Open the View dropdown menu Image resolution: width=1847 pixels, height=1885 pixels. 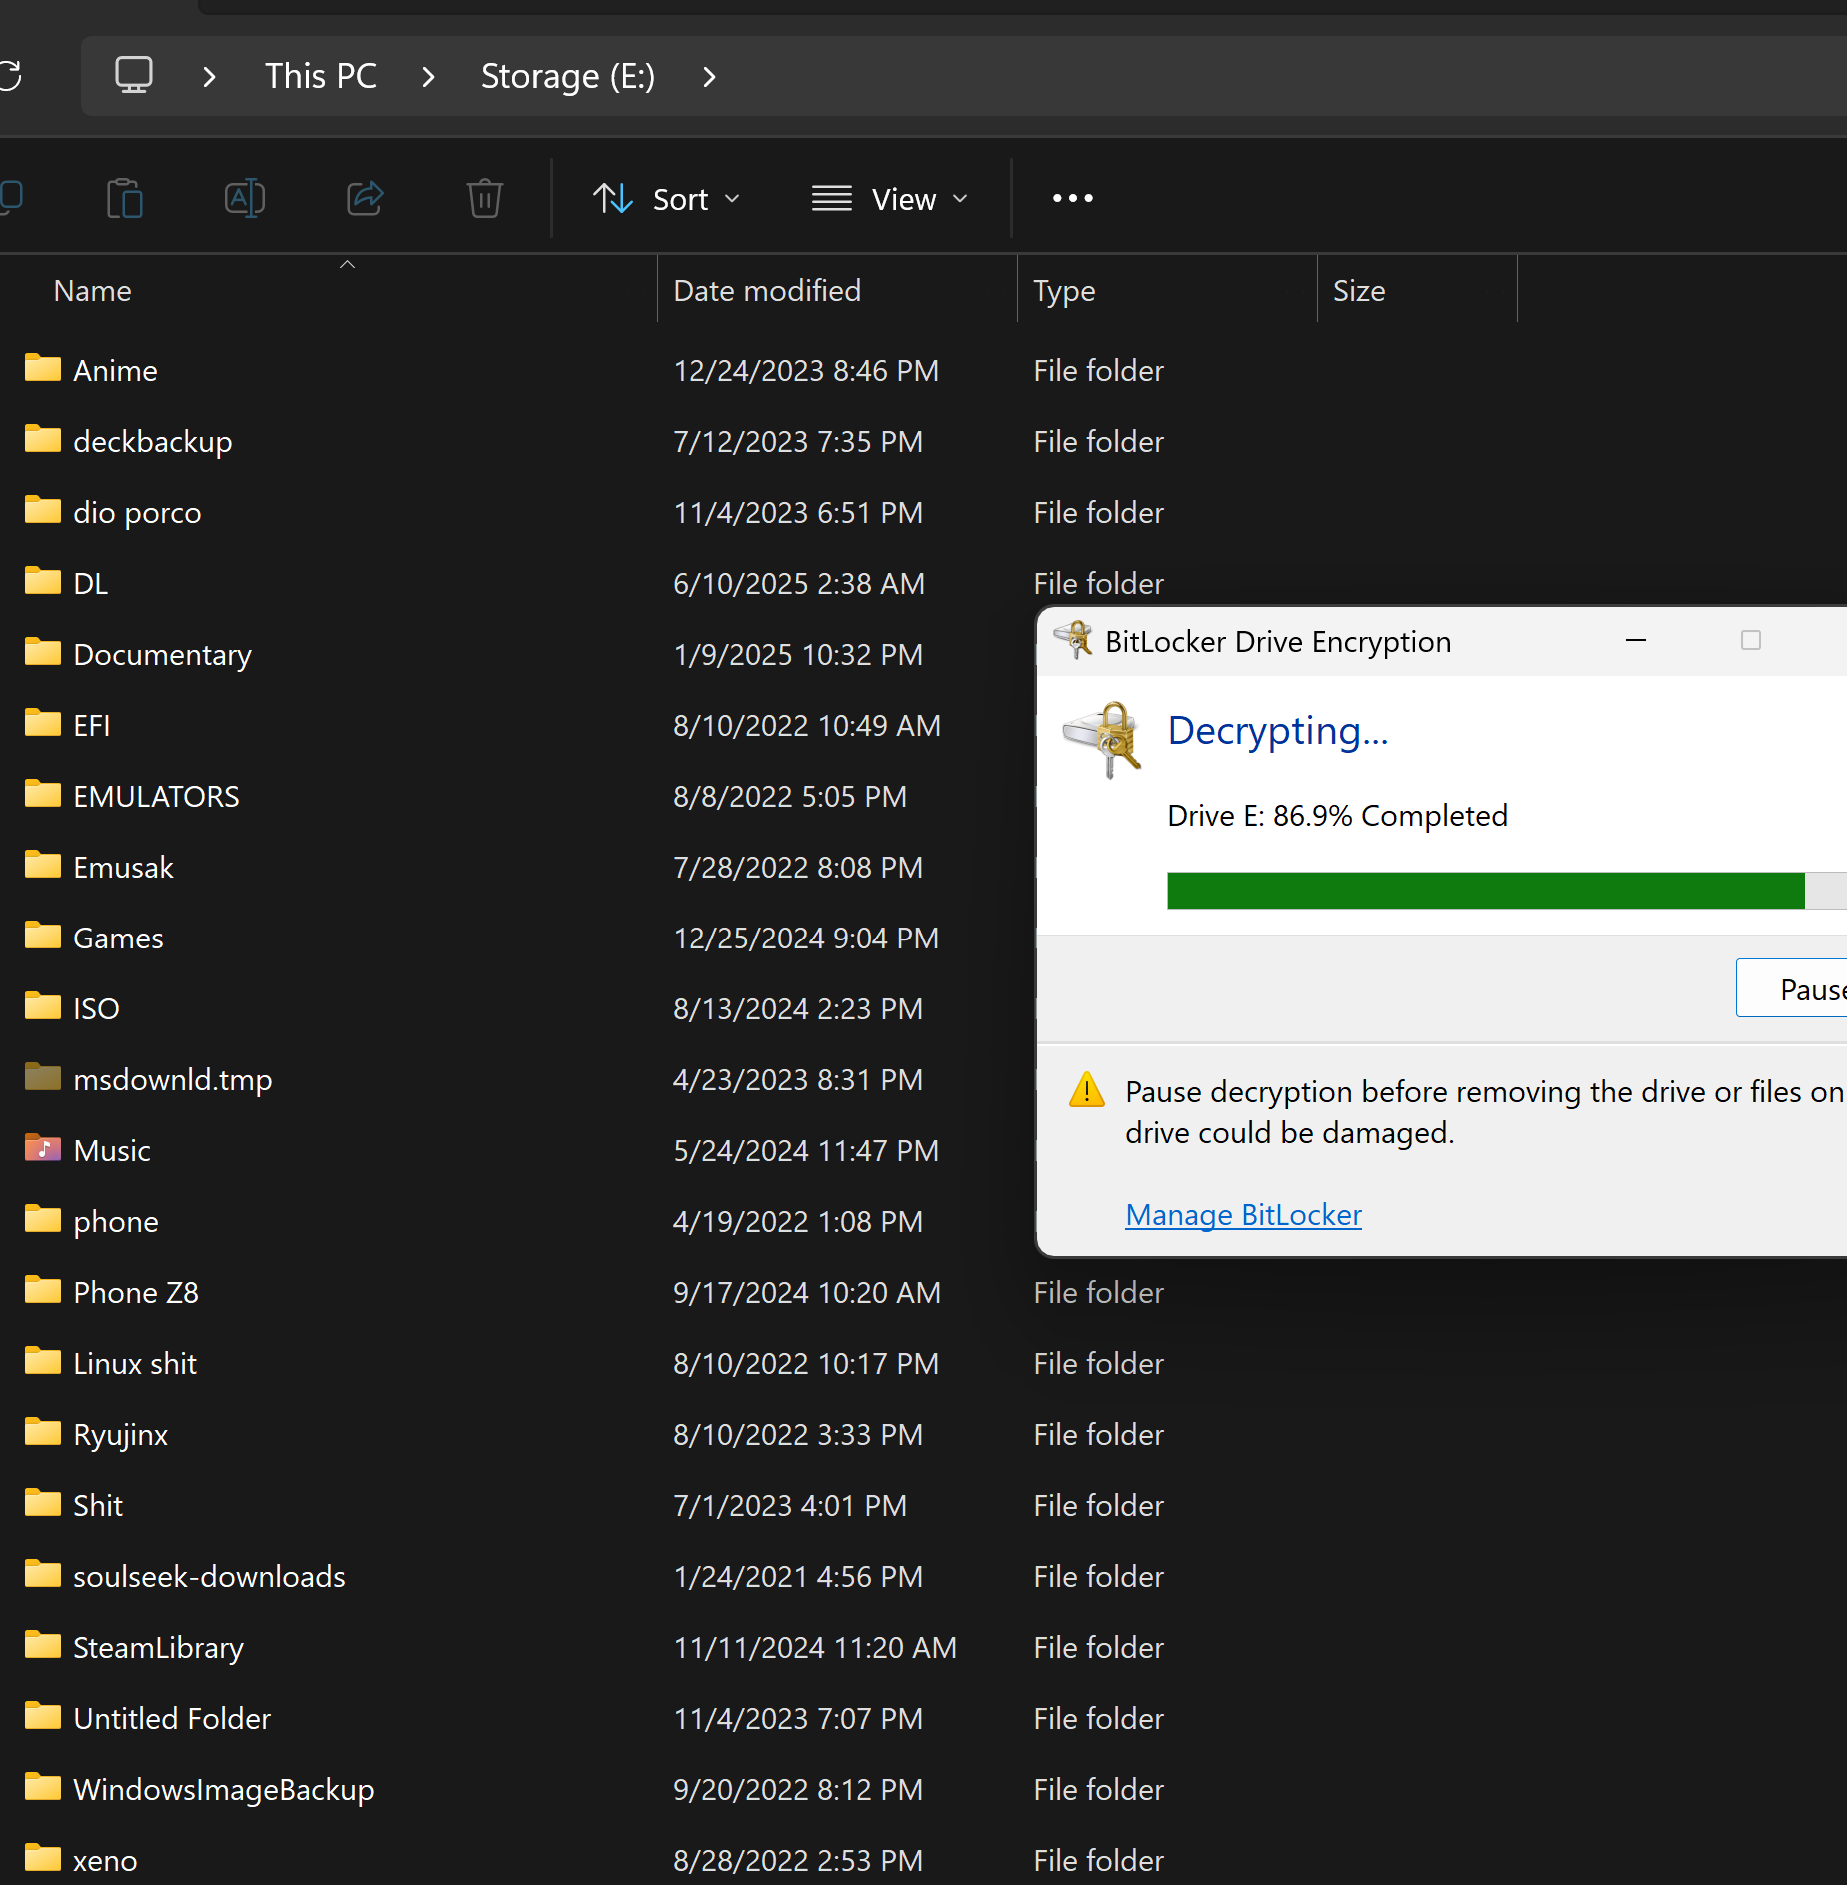(890, 198)
